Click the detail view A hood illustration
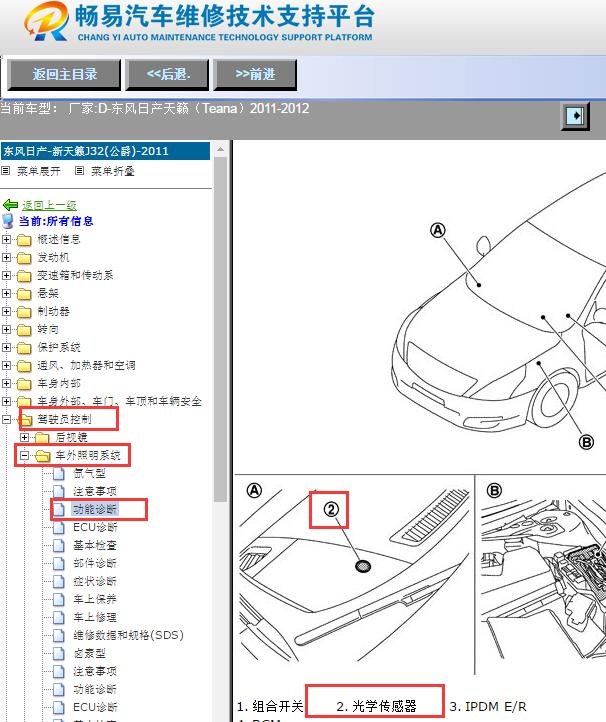This screenshot has height=722, width=606. tap(355, 576)
